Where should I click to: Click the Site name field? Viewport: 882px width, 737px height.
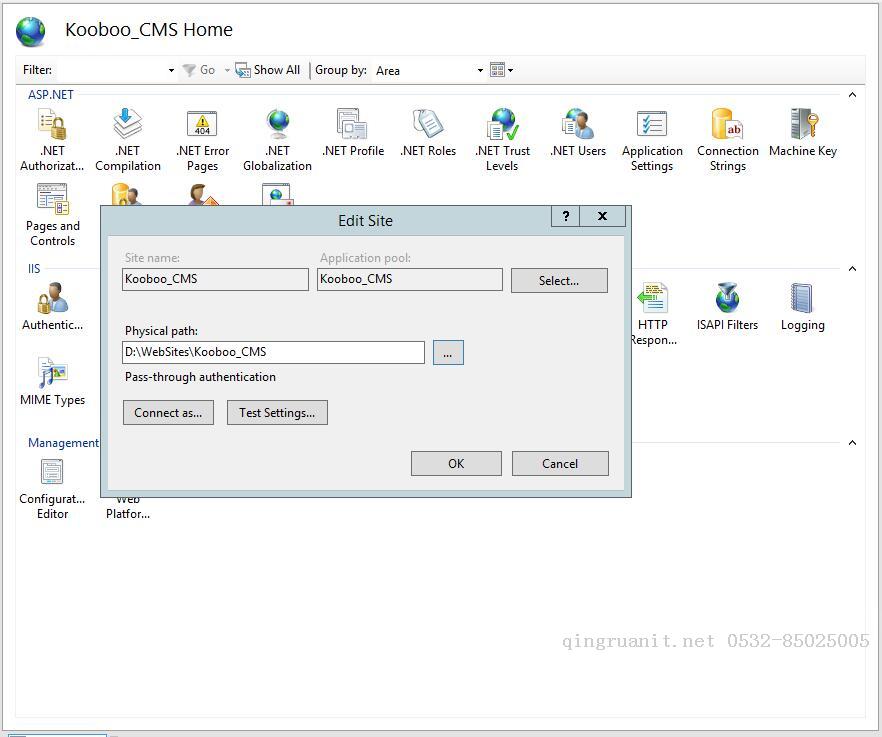click(215, 279)
